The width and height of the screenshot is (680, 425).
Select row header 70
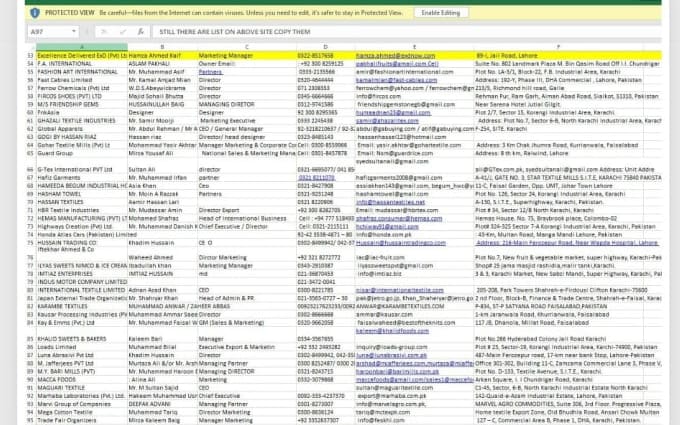[30, 202]
